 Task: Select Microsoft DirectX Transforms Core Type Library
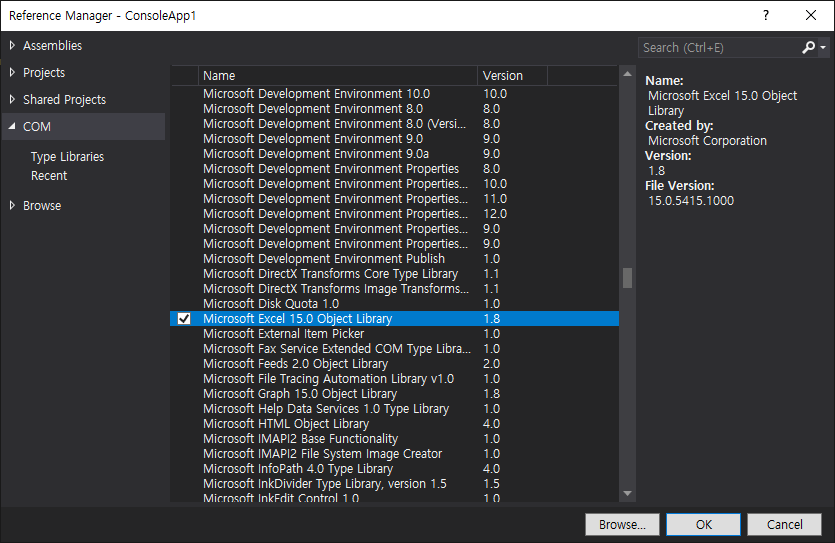click(394, 274)
